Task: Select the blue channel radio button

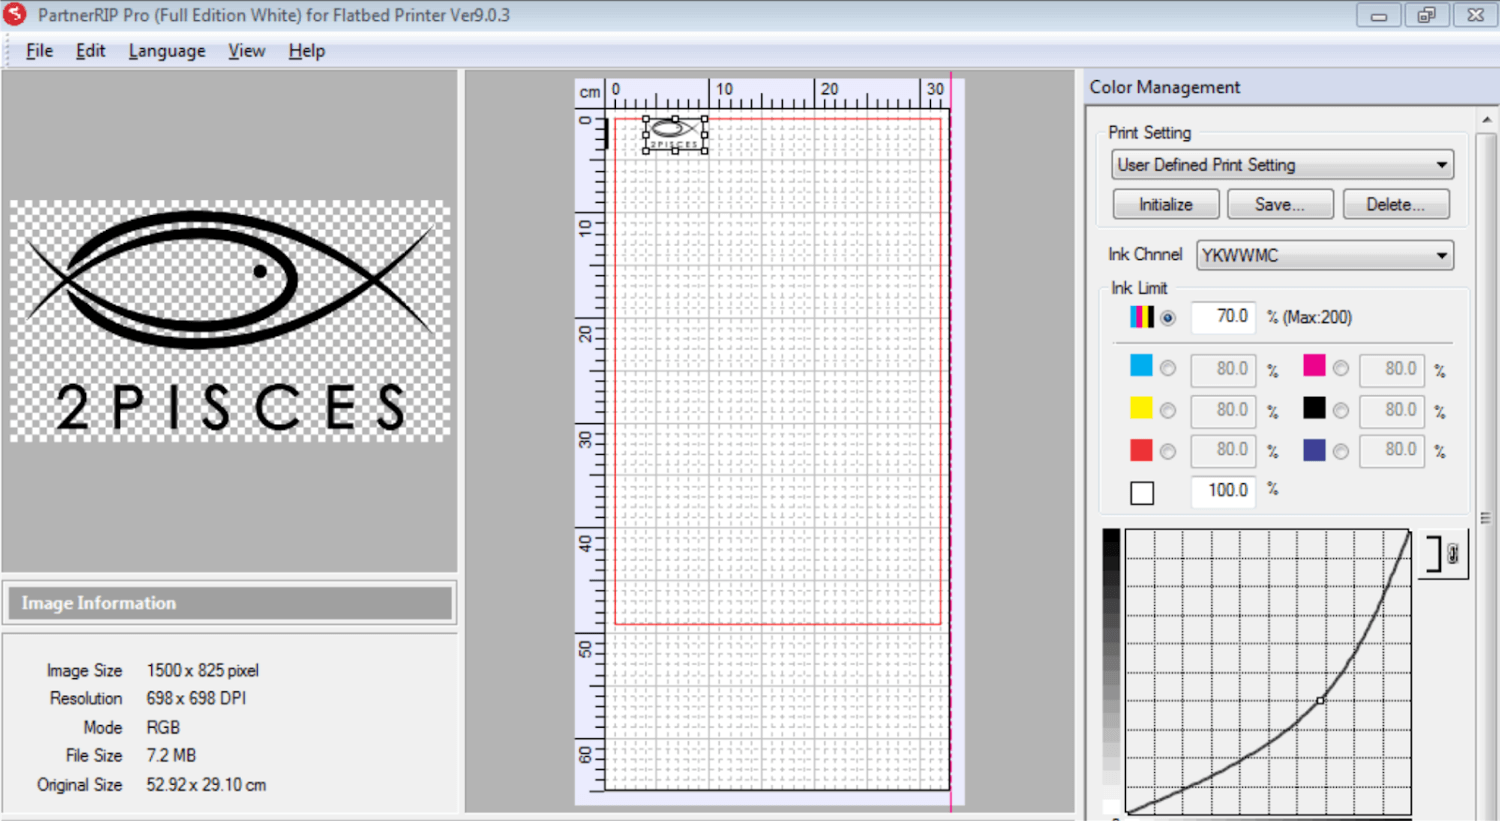Action: click(x=1342, y=451)
